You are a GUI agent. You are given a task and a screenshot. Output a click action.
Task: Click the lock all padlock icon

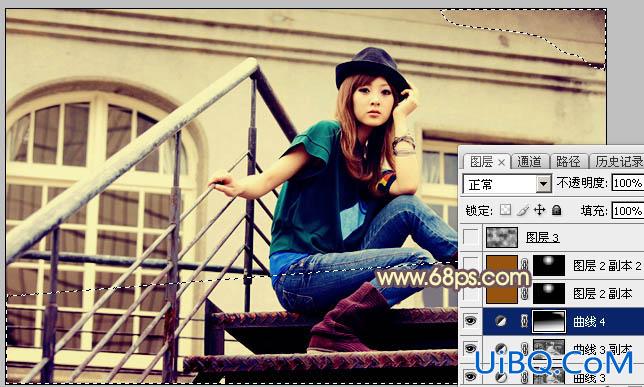[x=557, y=210]
